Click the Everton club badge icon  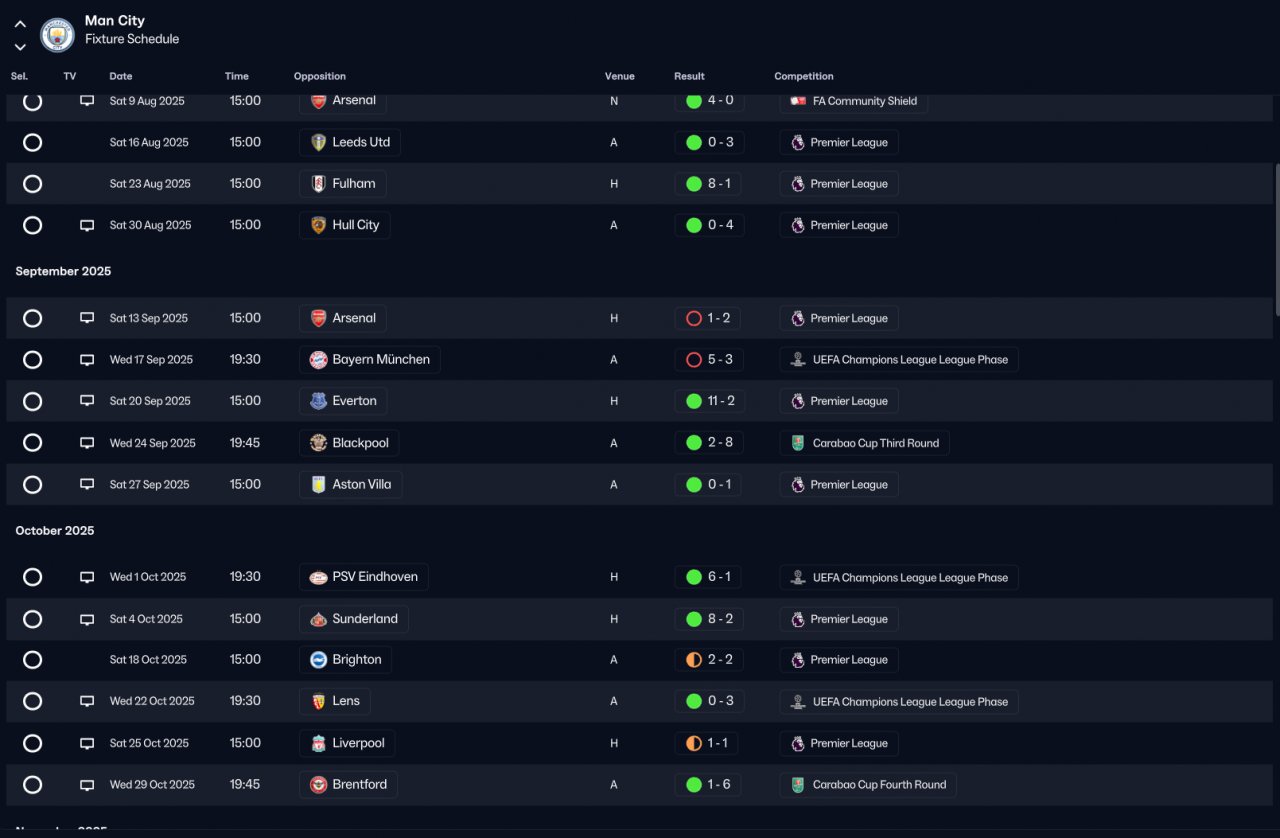(x=318, y=401)
